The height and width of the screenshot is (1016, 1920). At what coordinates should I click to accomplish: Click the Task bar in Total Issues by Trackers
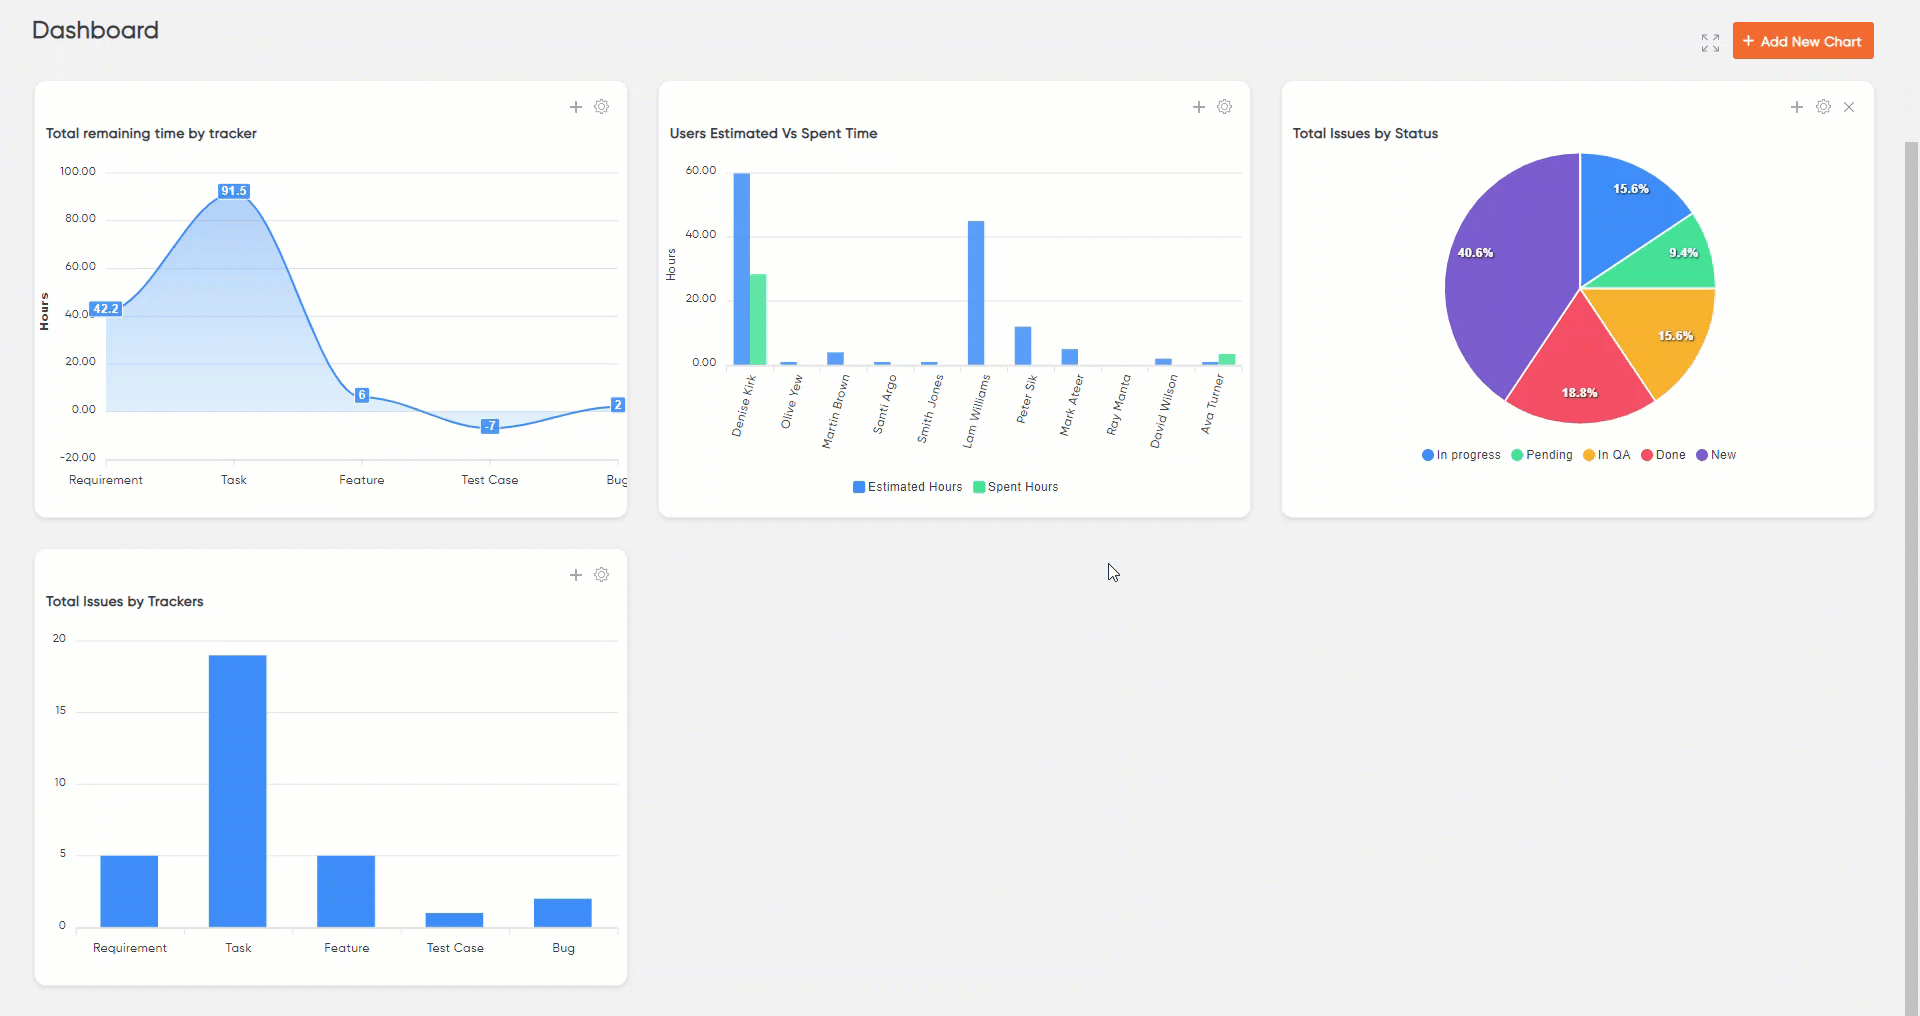[x=238, y=790]
